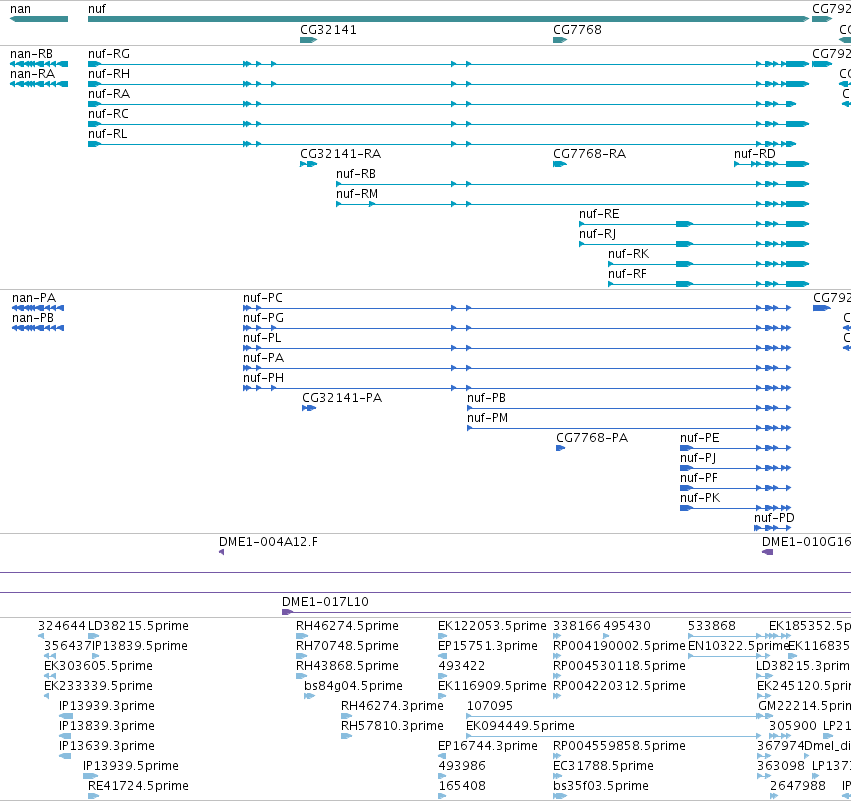Select the nuf-RF transcript label
Viewport: 851px width, 801px height.
tap(627, 274)
